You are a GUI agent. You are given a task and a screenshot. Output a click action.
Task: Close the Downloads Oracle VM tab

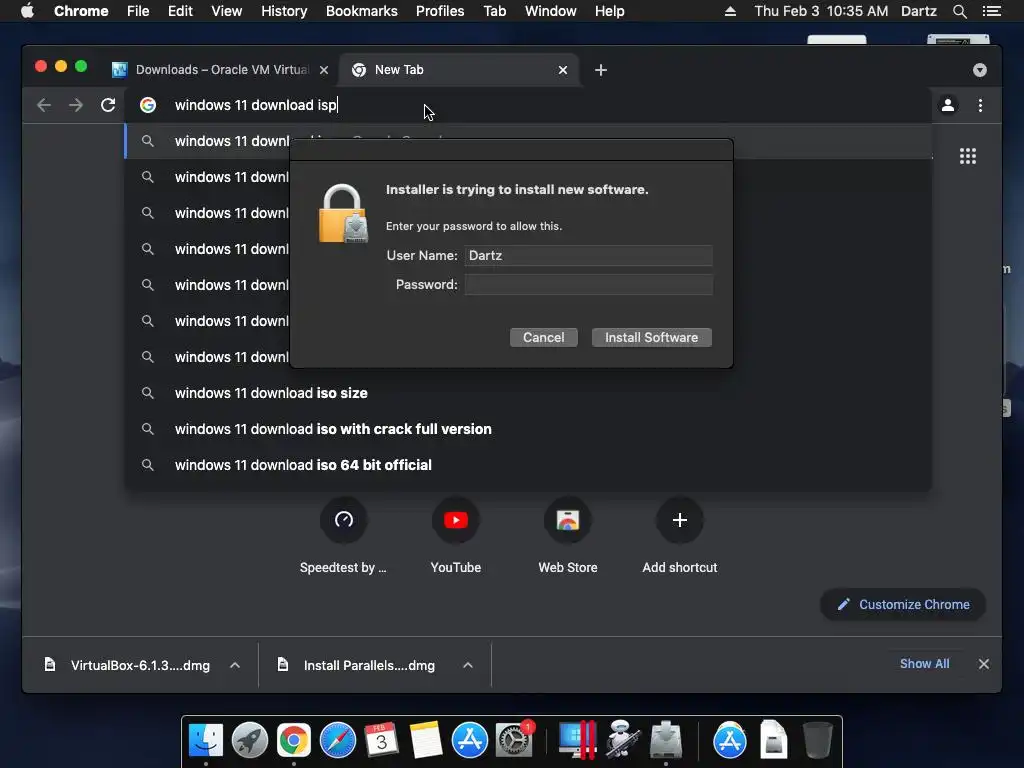(324, 70)
